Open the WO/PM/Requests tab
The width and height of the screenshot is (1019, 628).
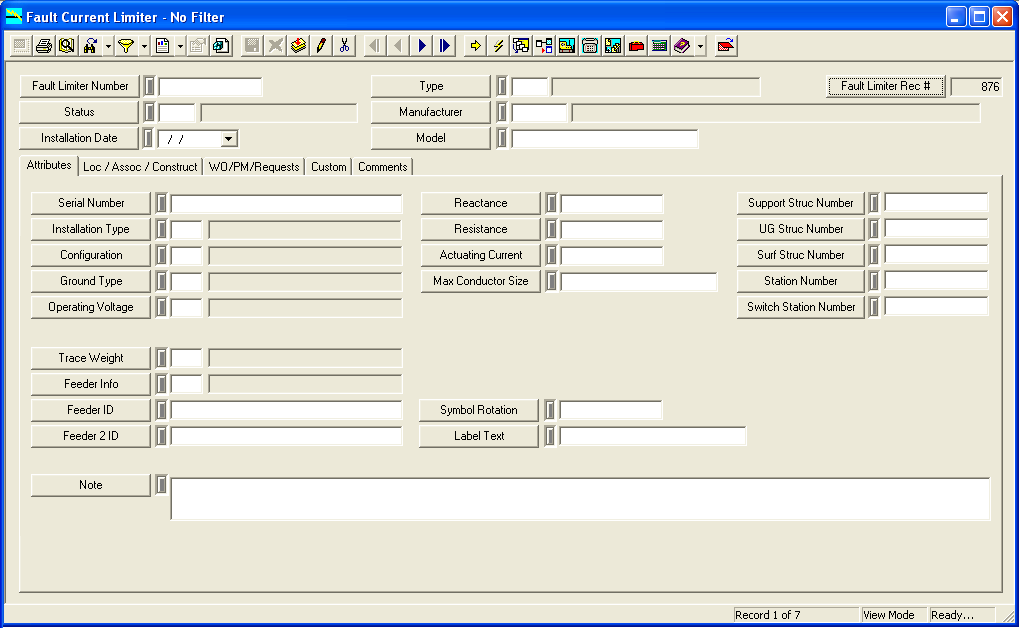(253, 167)
